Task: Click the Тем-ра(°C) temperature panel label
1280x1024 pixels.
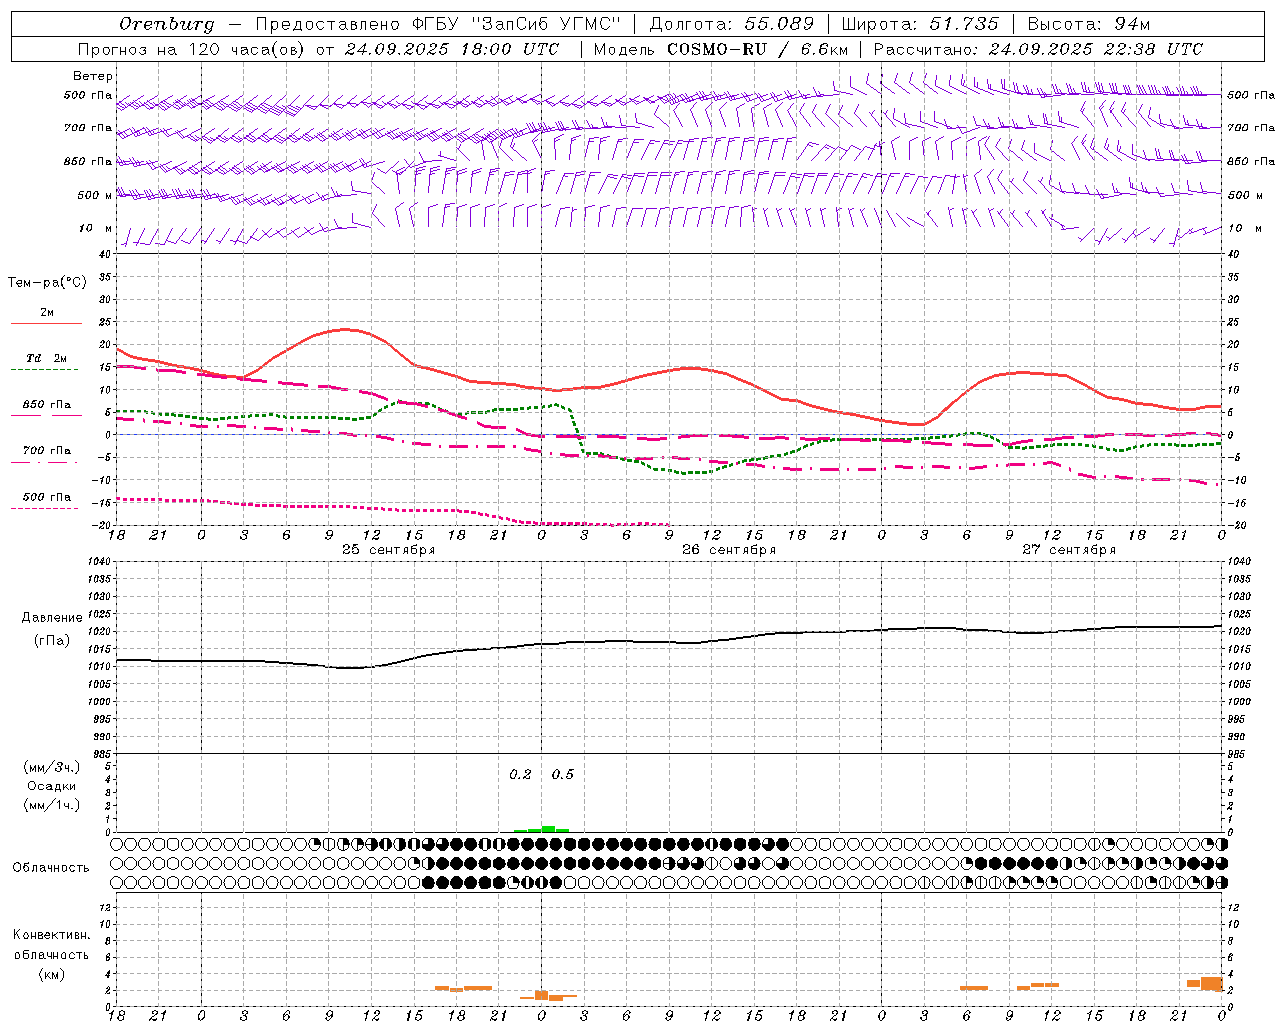Action: [47, 283]
